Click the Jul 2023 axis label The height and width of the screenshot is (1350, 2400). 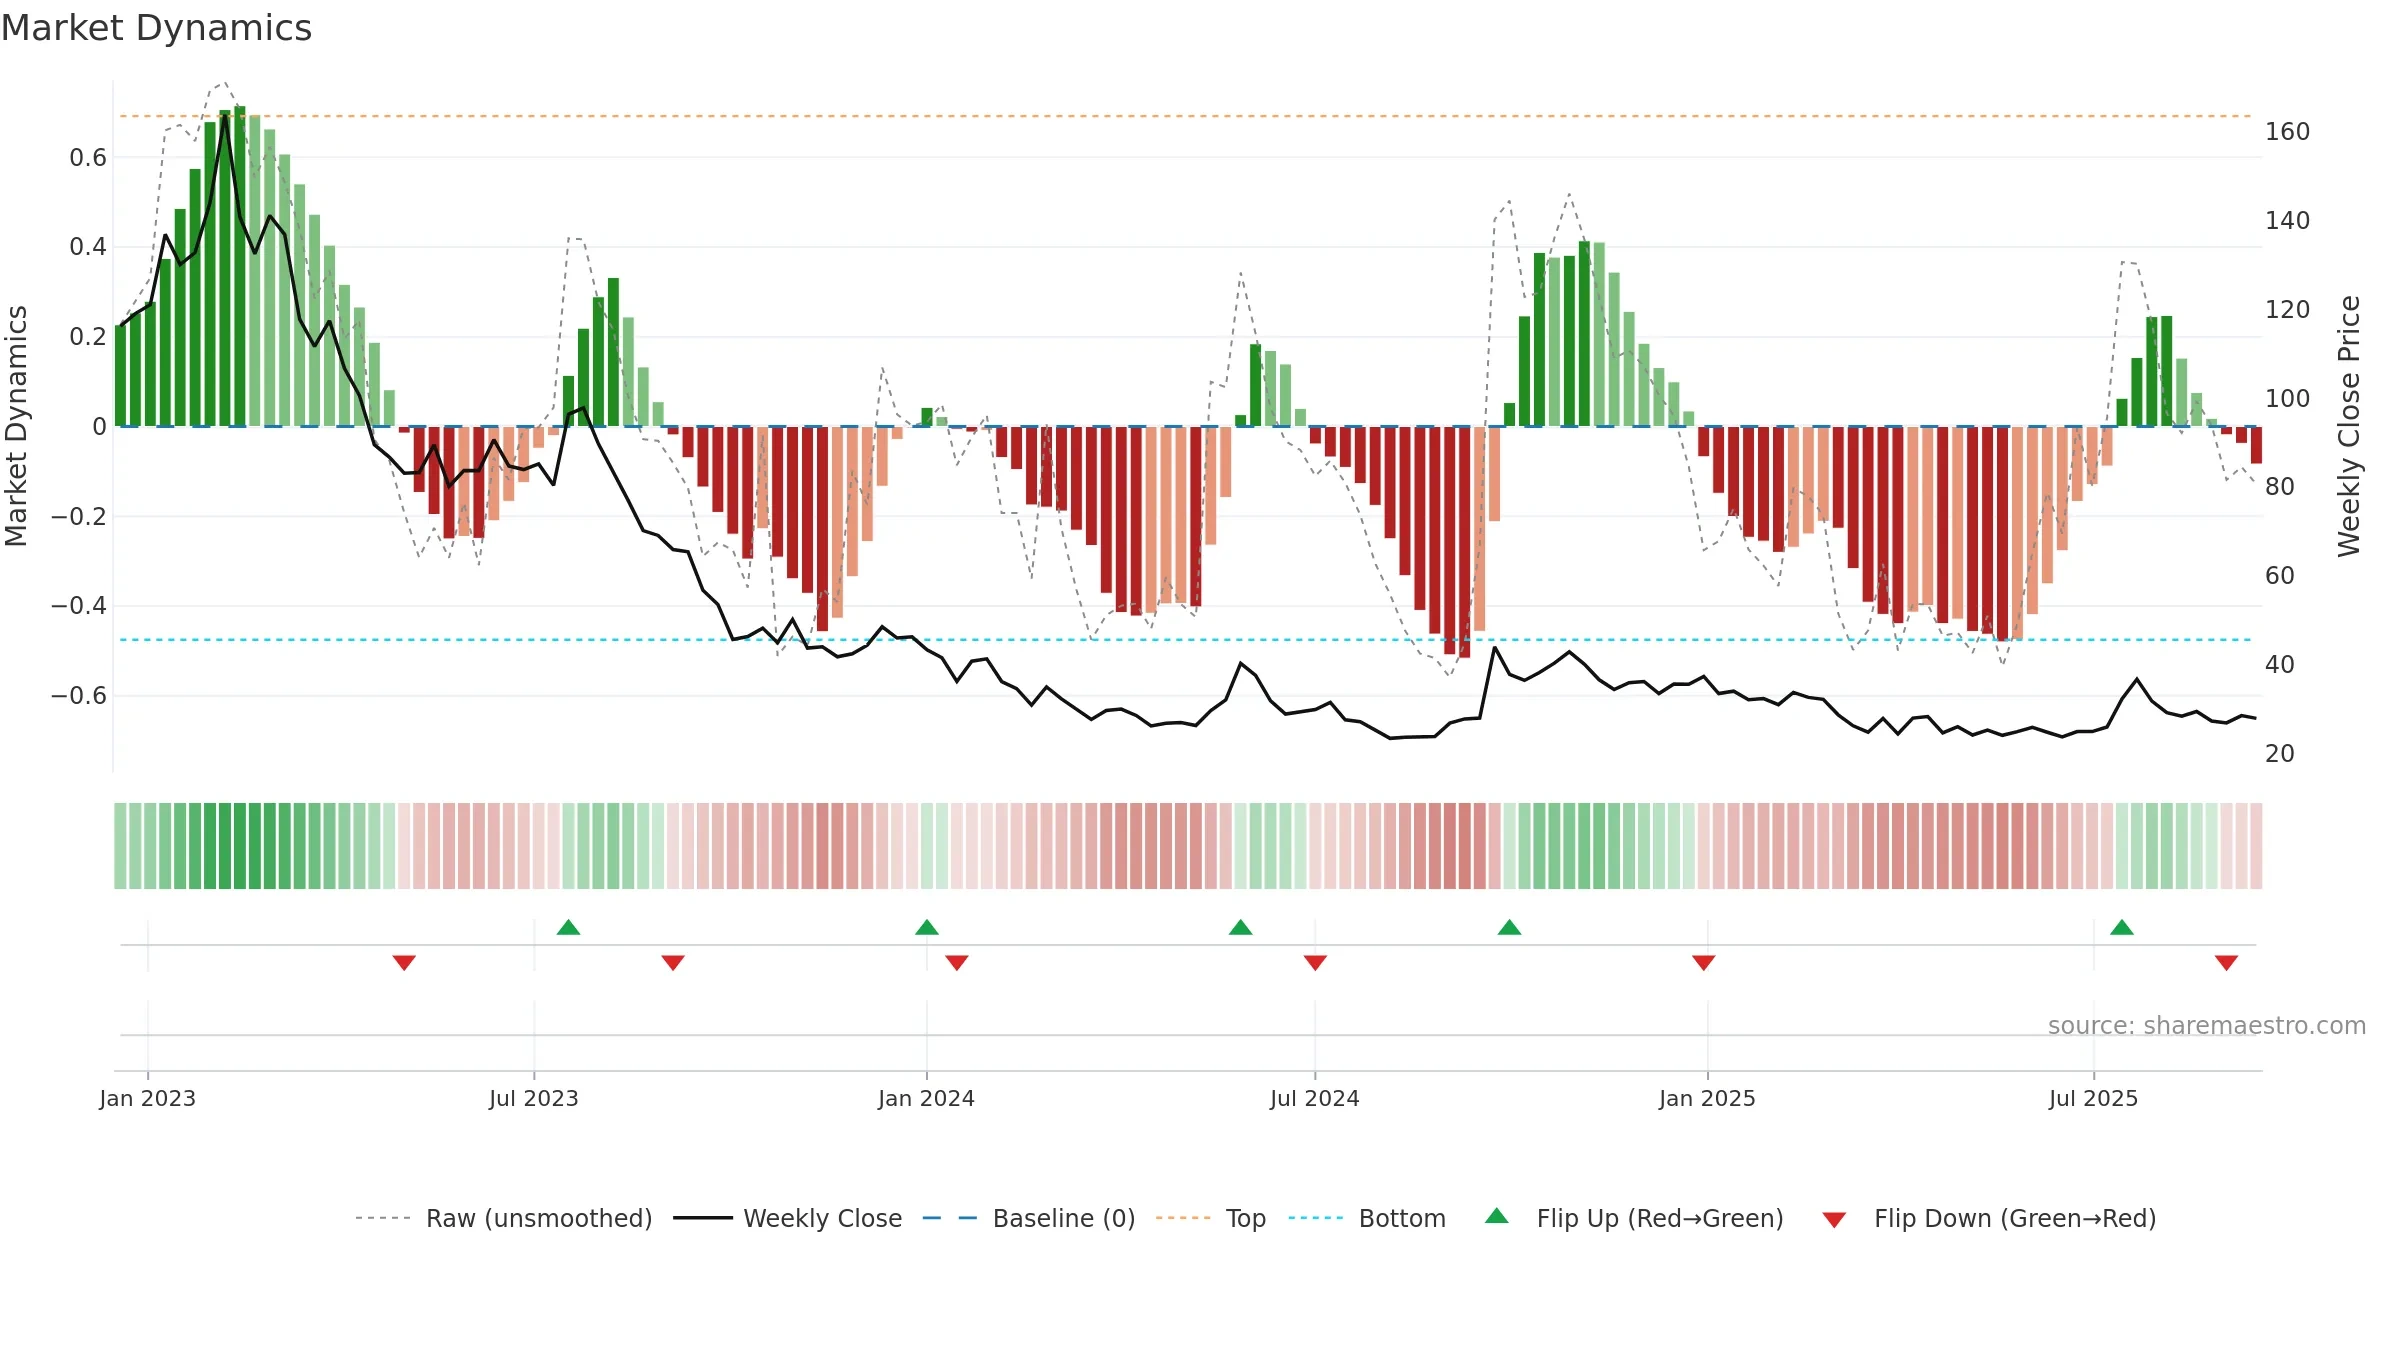point(534,1098)
